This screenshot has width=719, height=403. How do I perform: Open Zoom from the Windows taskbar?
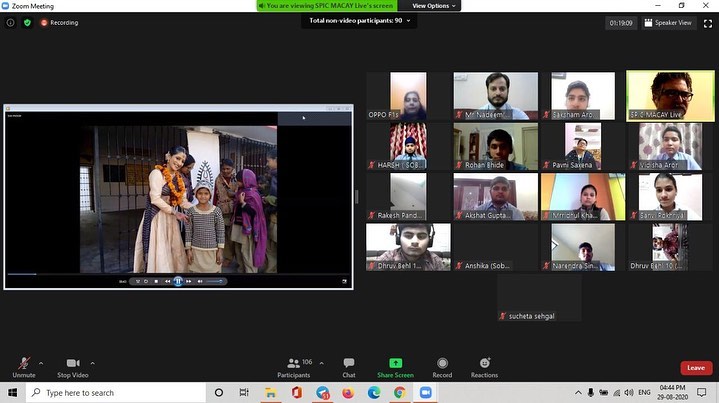[x=424, y=393]
